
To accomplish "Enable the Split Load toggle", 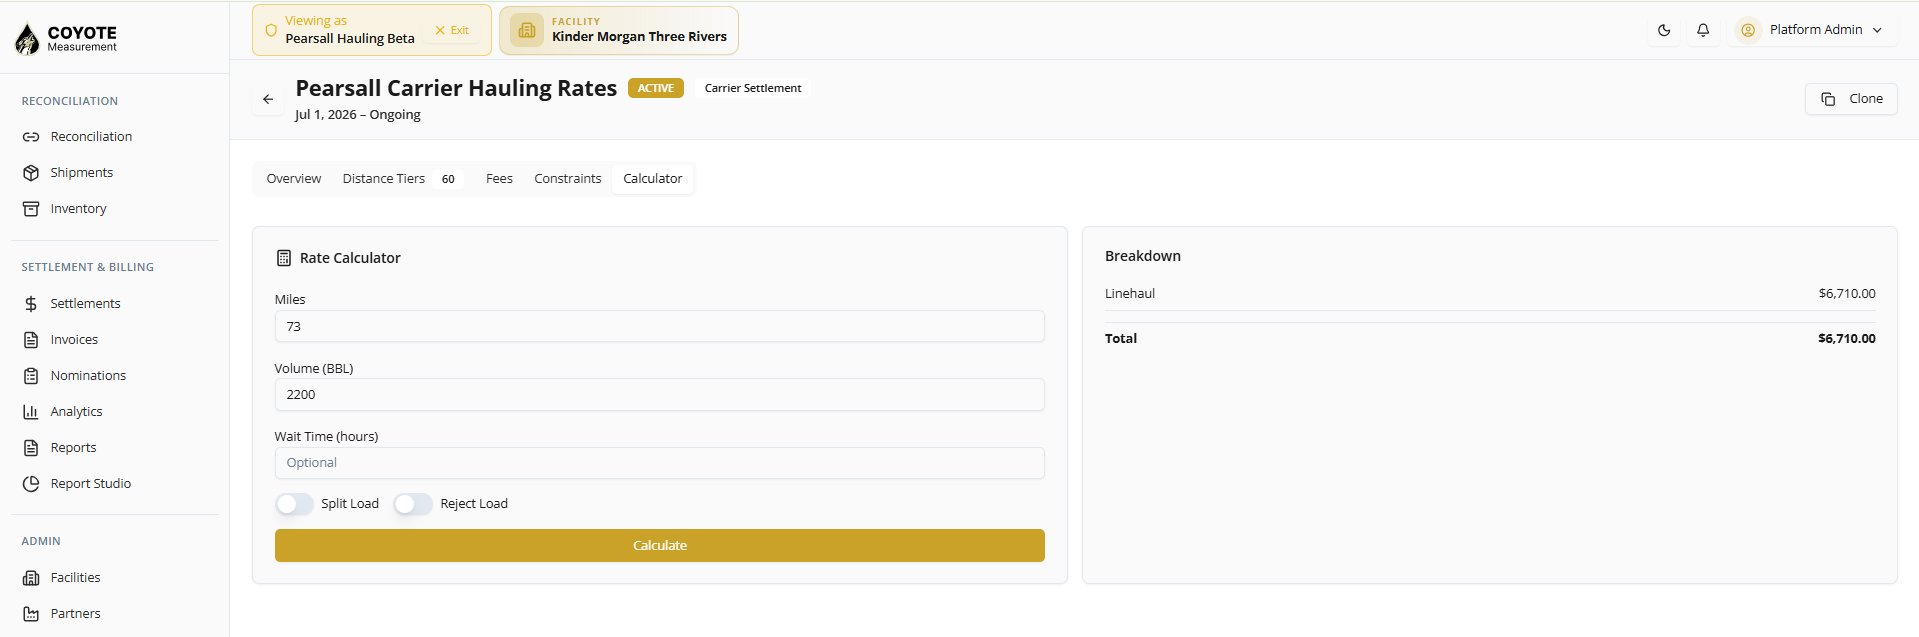I will pyautogui.click(x=294, y=504).
